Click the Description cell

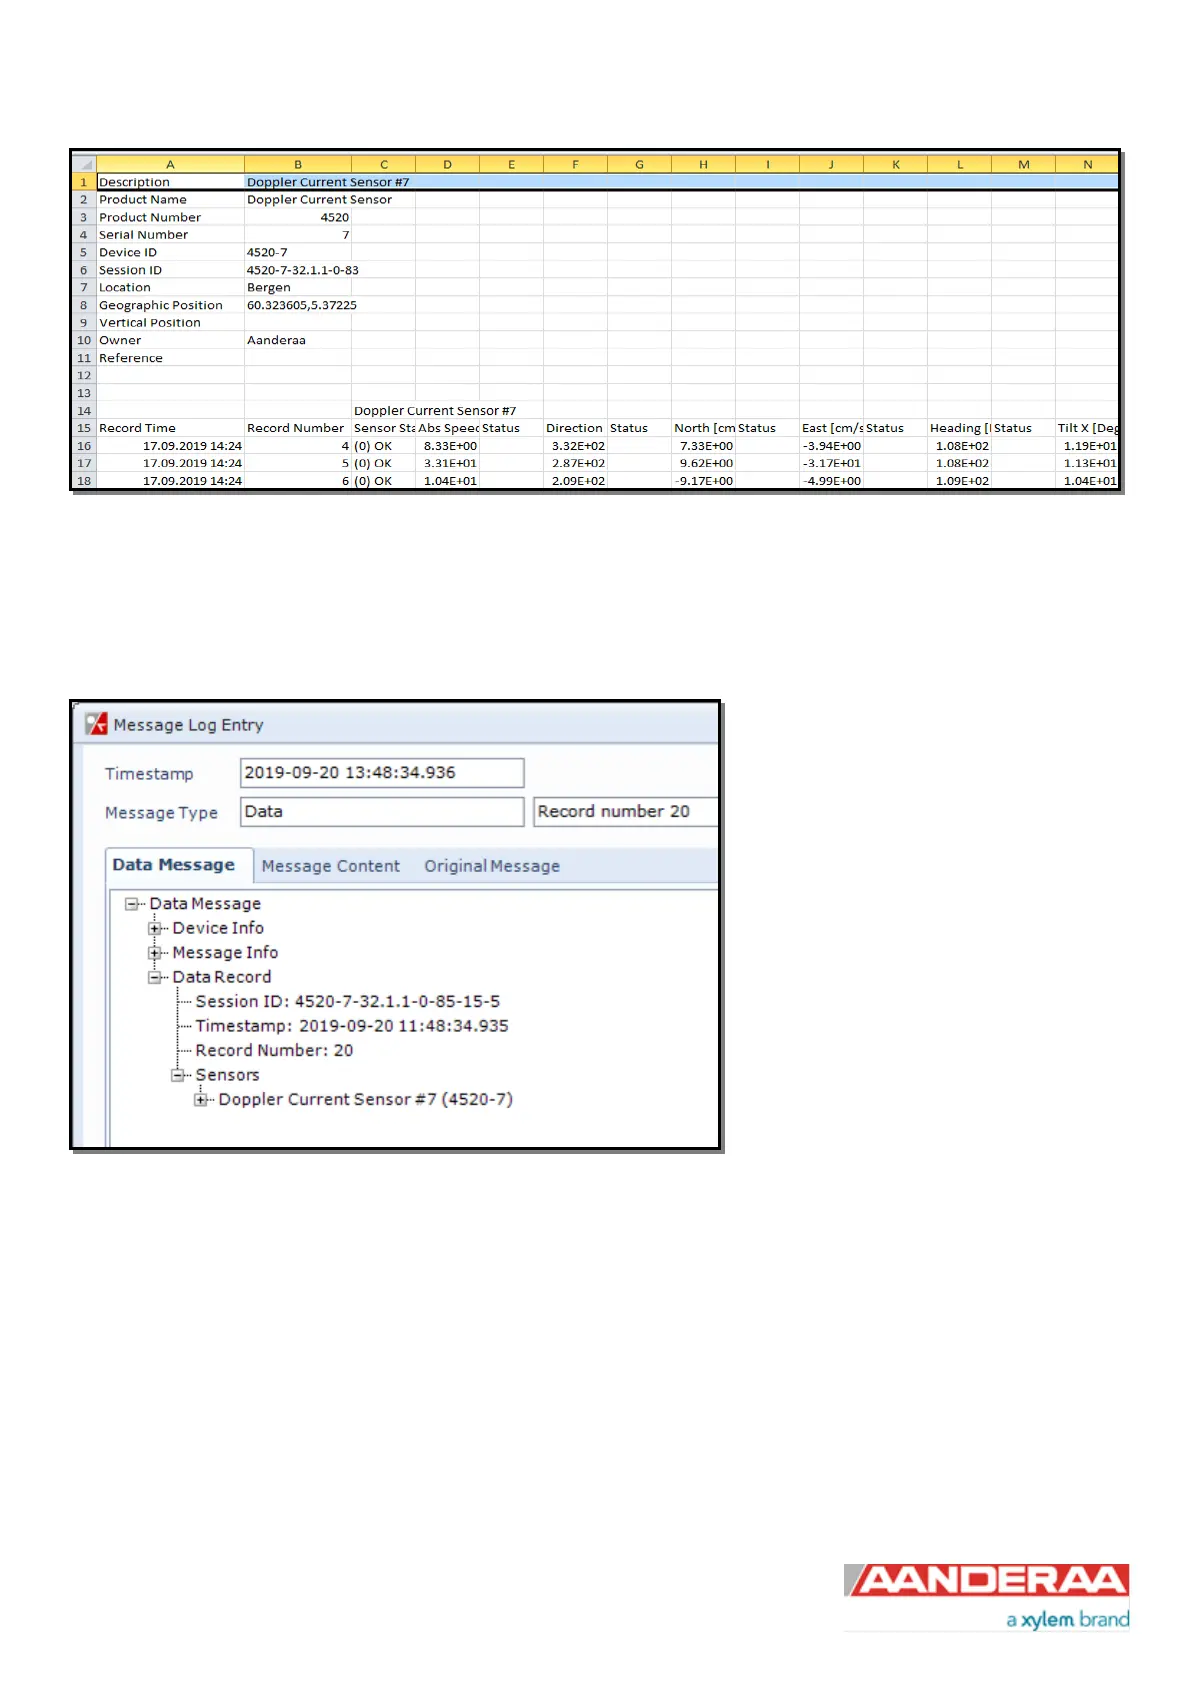pos(170,182)
